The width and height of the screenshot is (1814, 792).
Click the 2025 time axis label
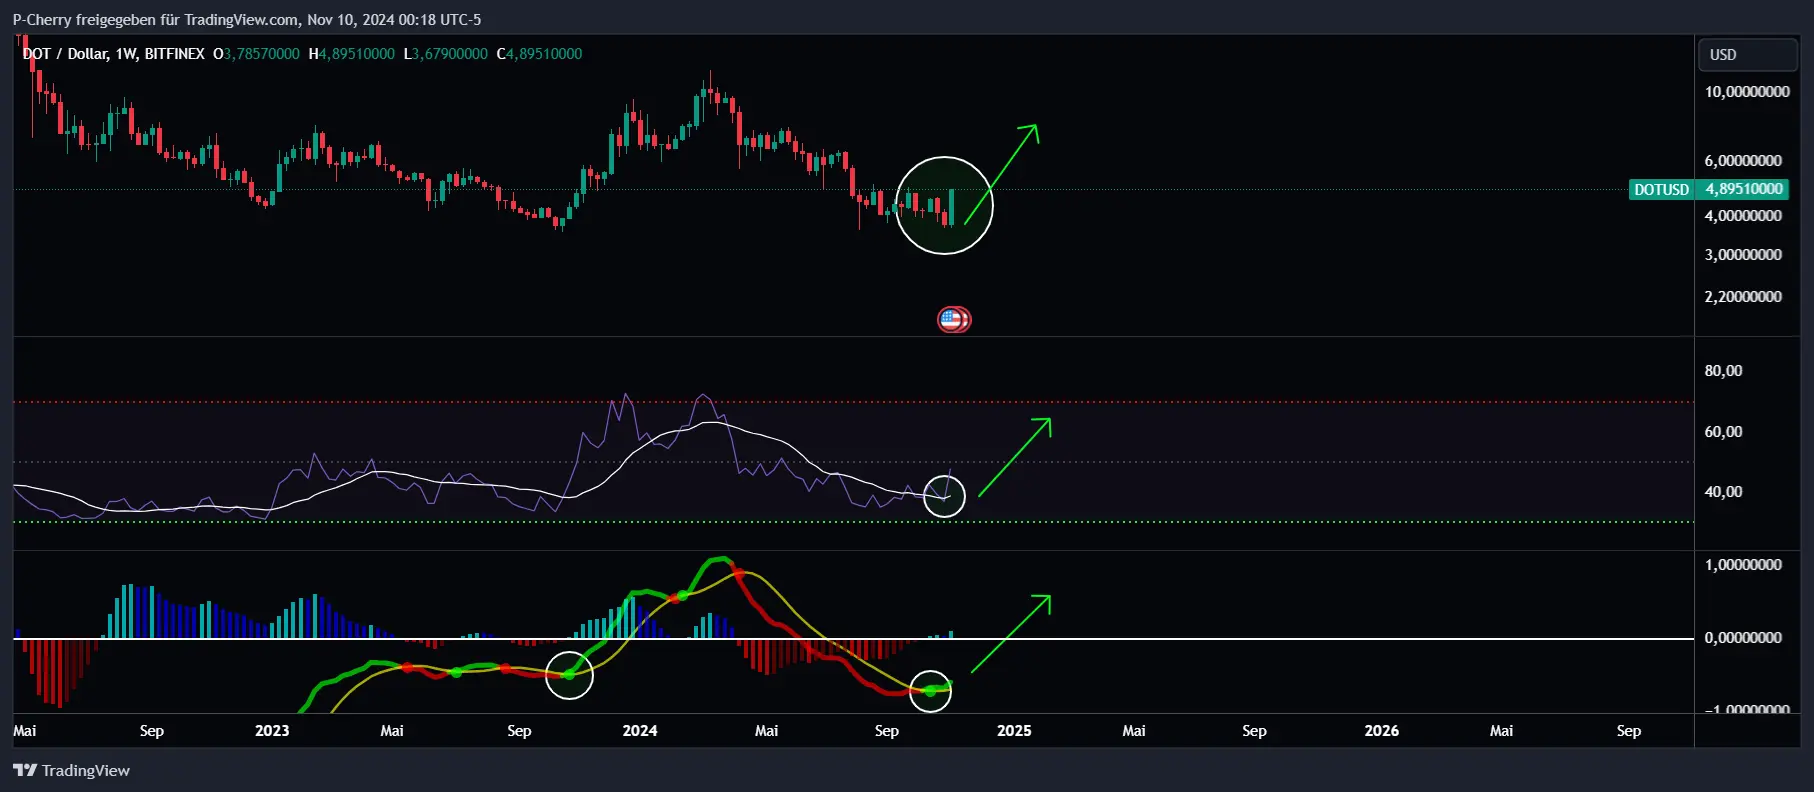pos(1014,731)
